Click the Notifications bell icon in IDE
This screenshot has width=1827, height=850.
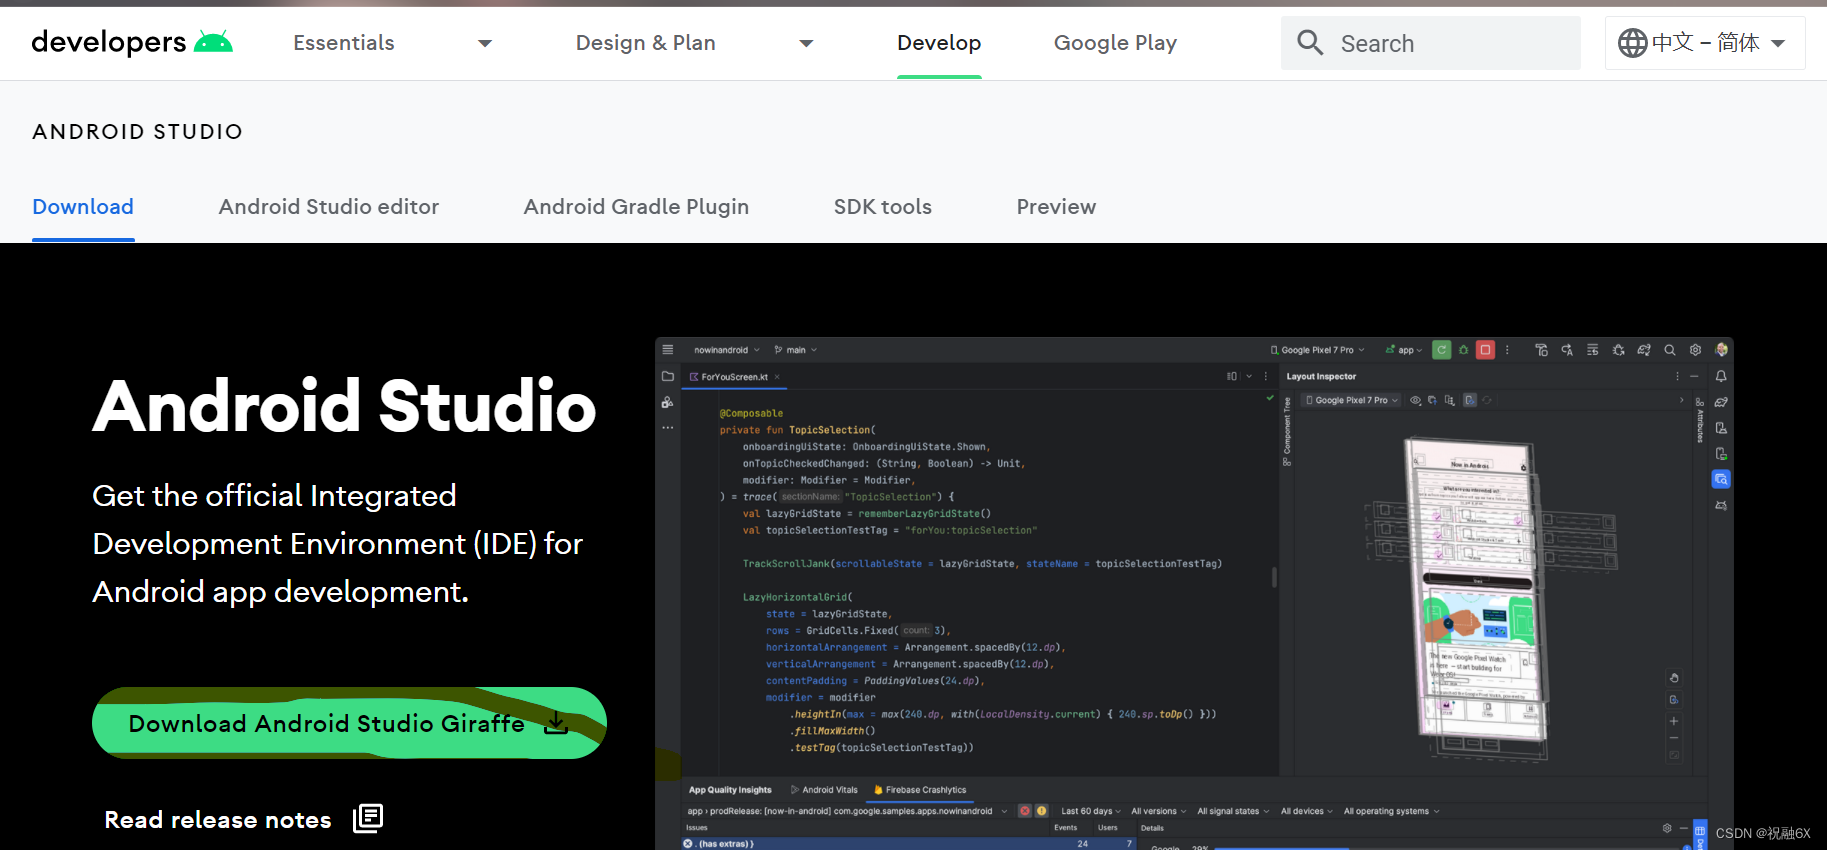click(1721, 376)
